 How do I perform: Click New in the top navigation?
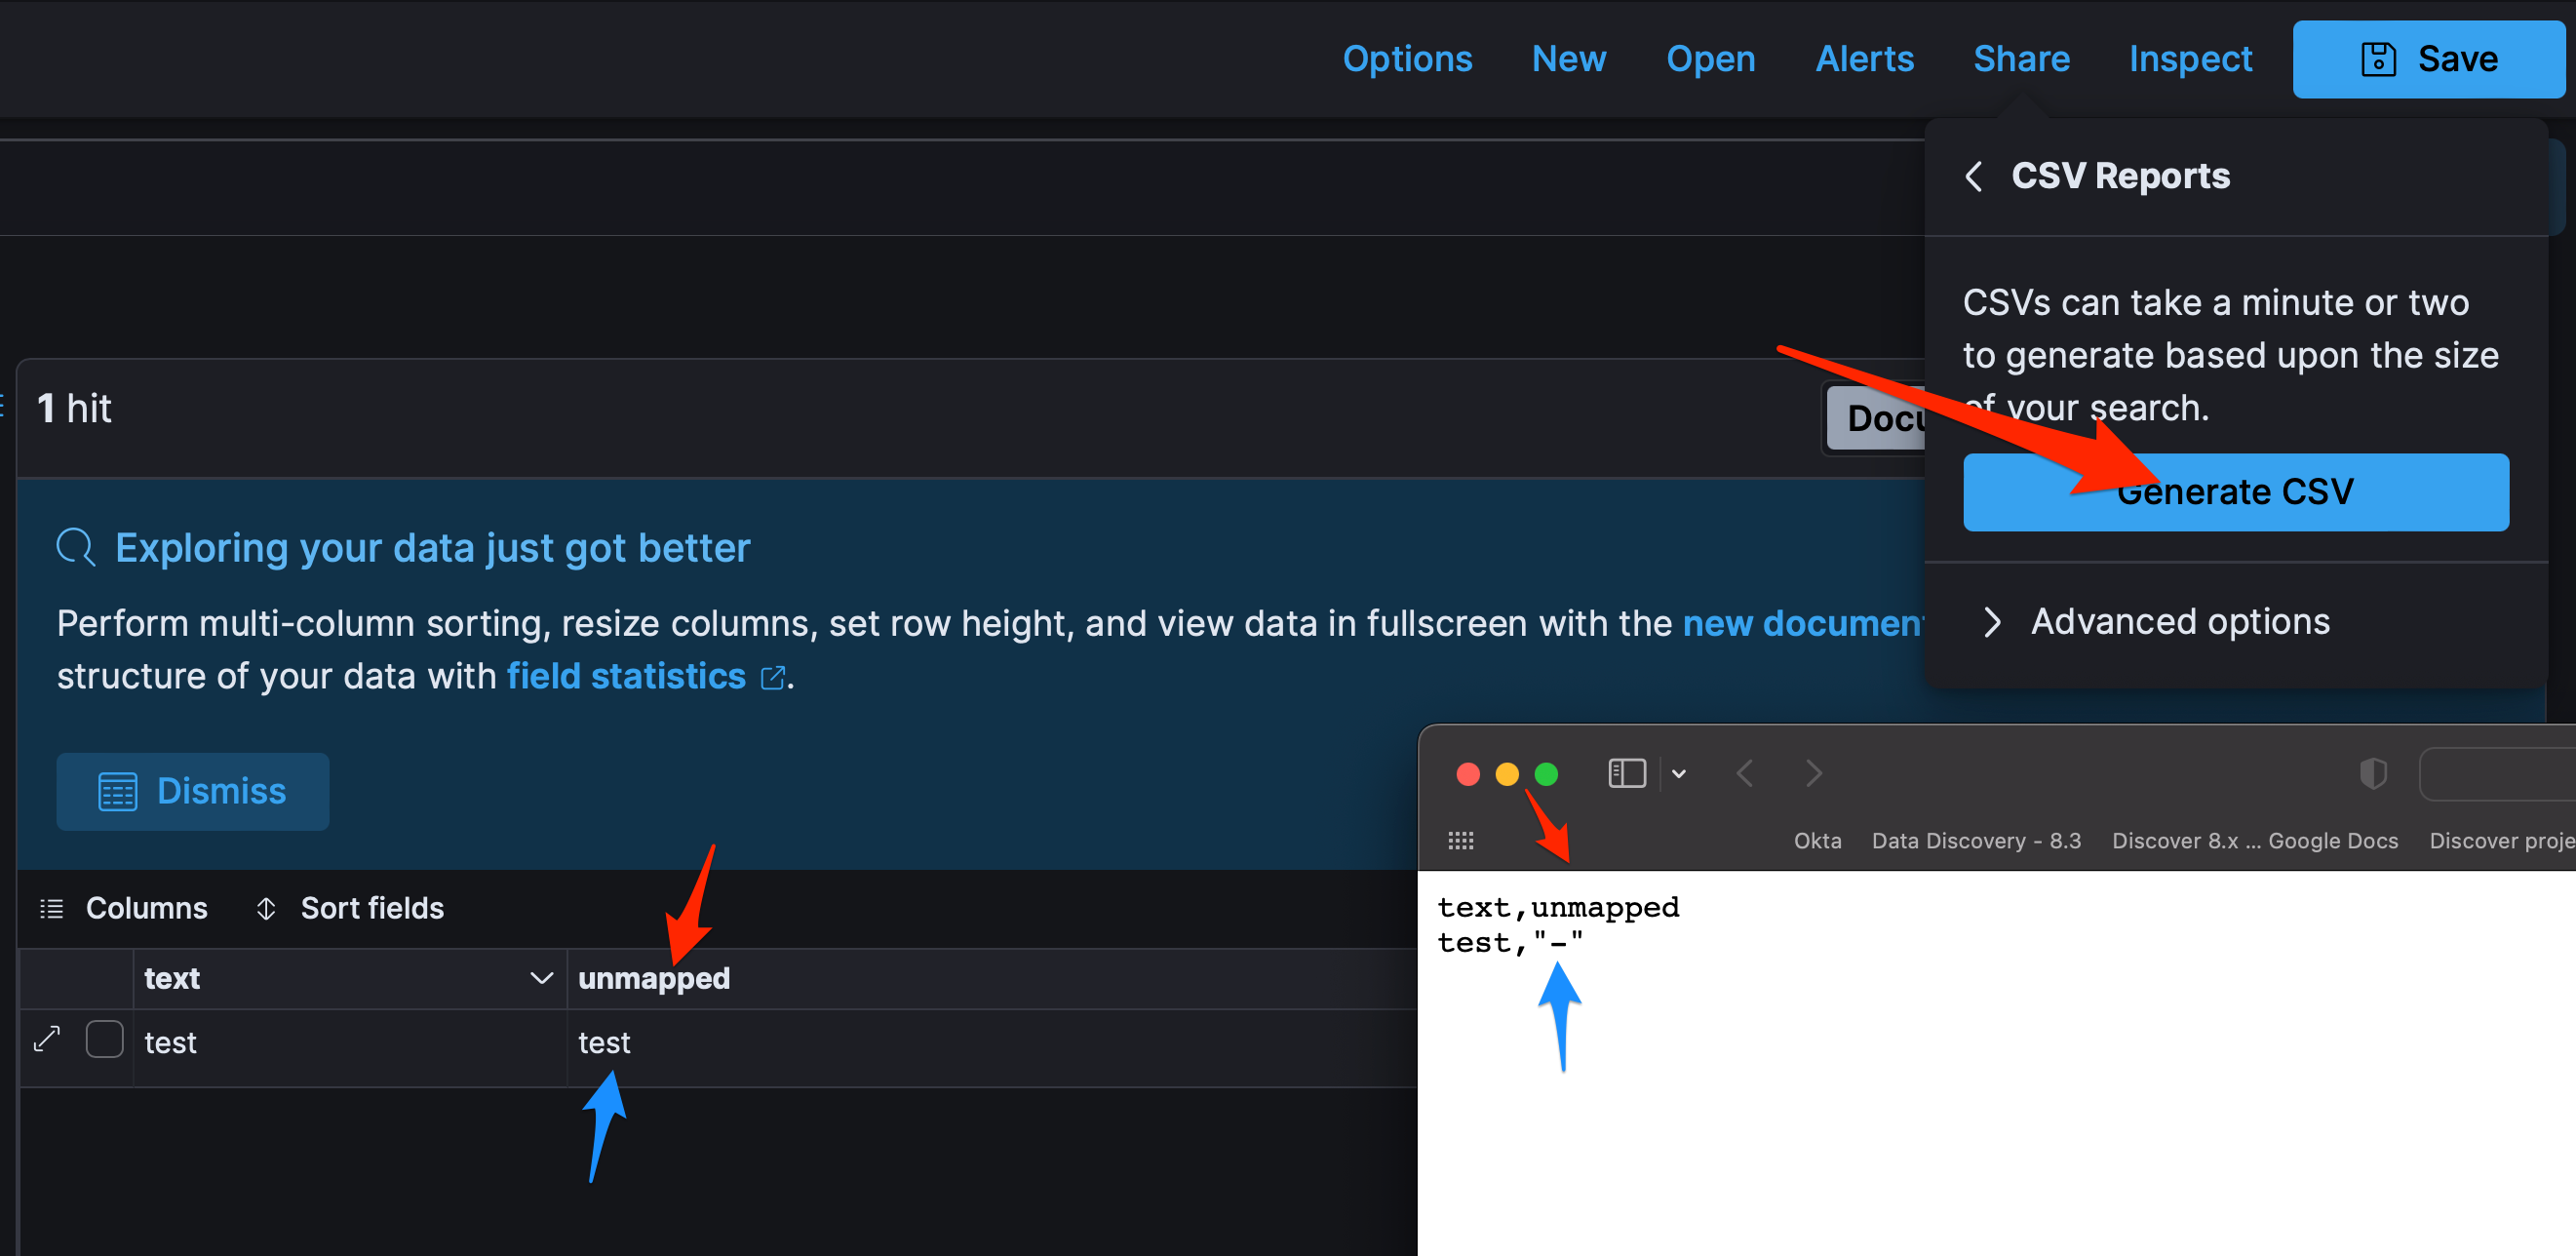(x=1569, y=59)
